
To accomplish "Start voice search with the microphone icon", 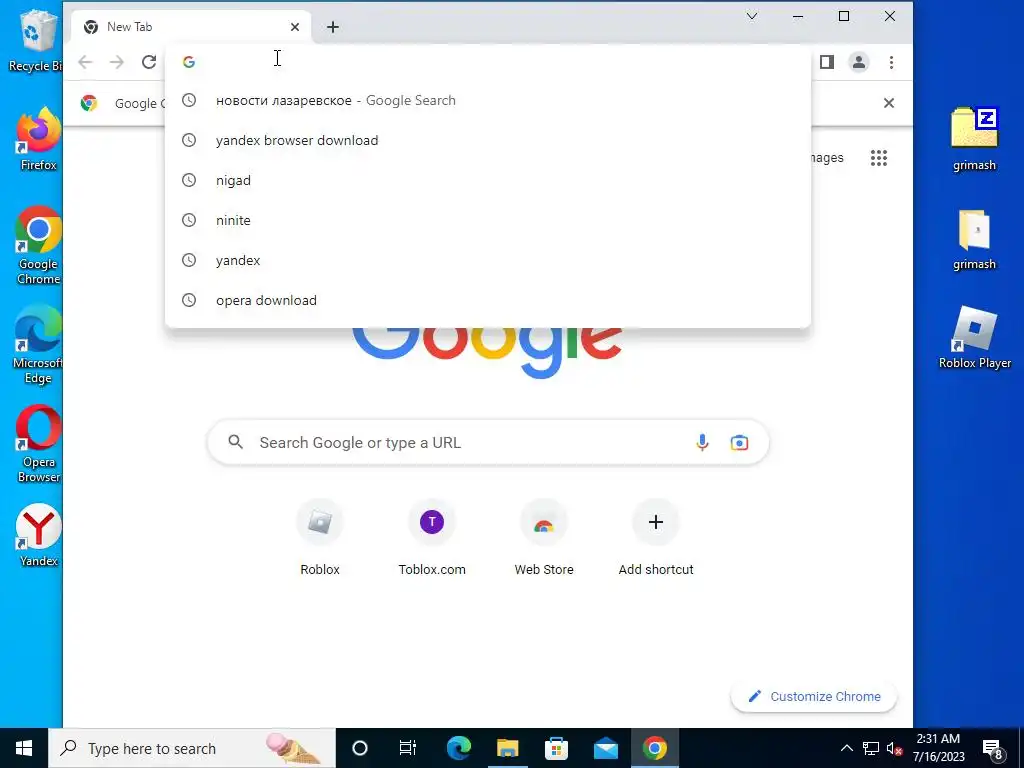I will [702, 443].
